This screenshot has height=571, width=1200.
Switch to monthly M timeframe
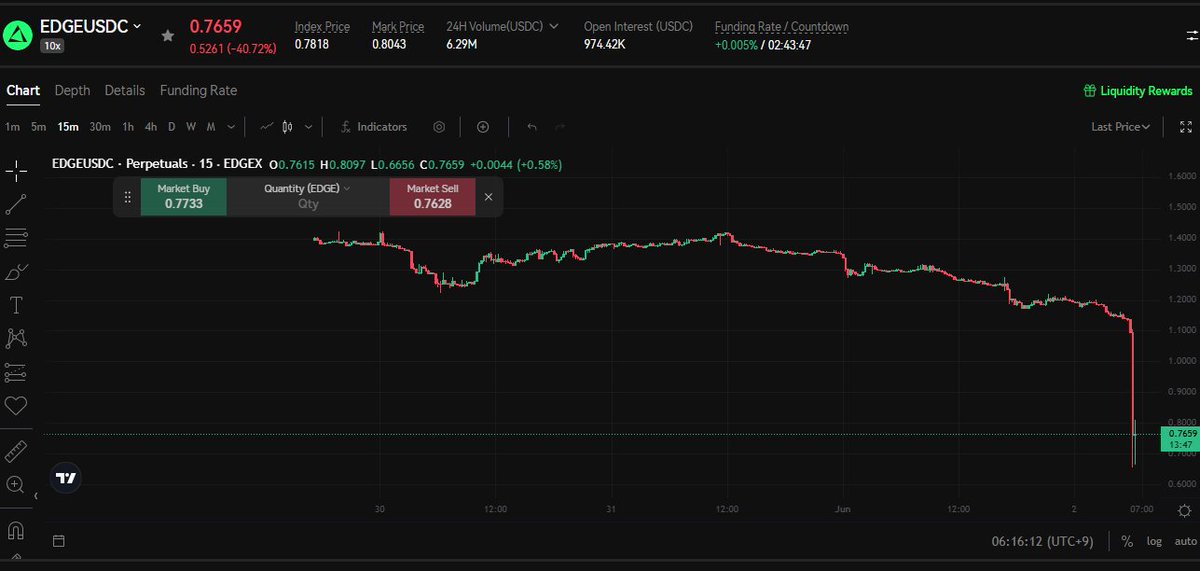coord(211,127)
